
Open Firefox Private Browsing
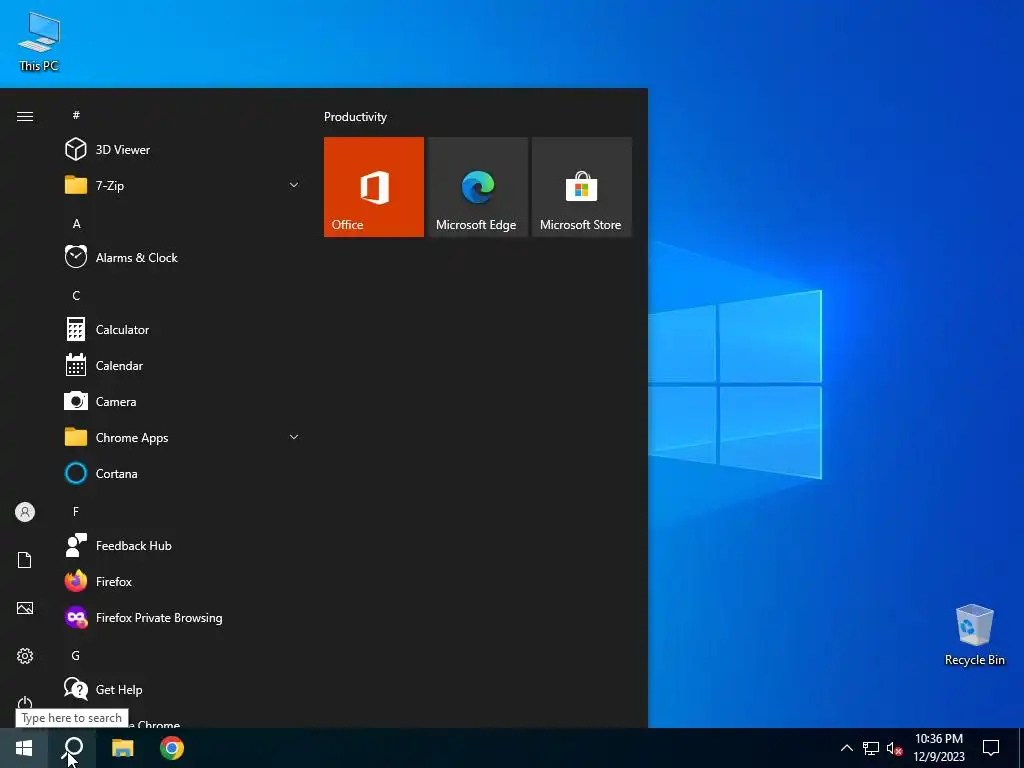point(183,618)
